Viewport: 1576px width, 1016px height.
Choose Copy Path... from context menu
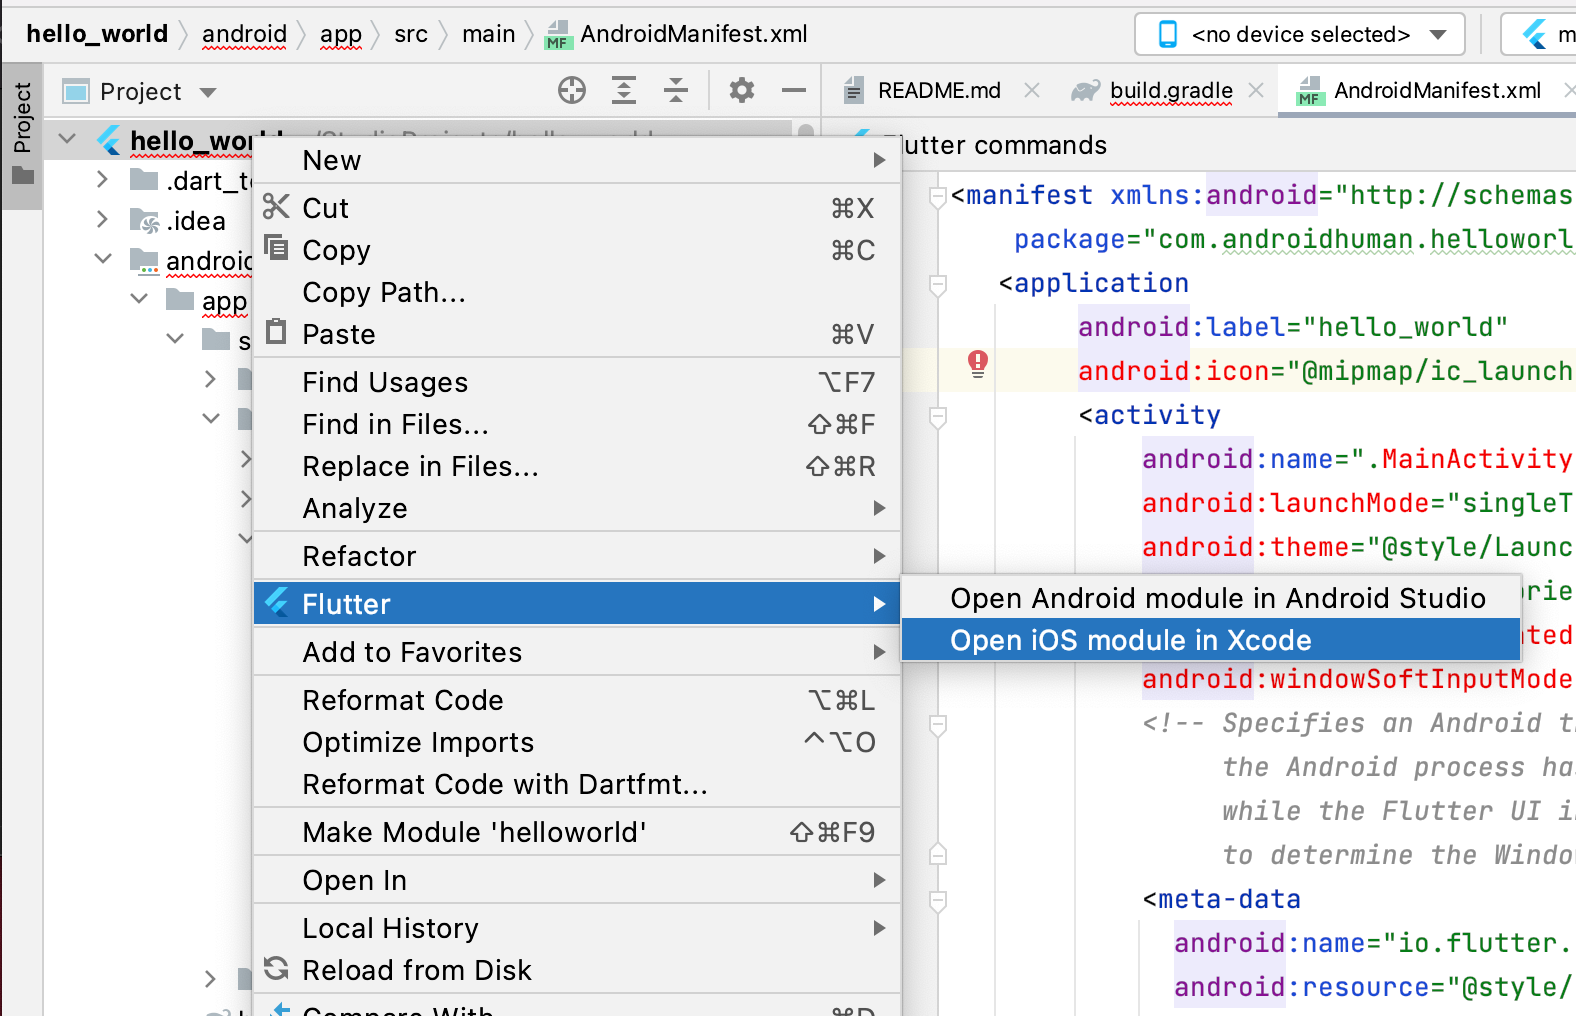coord(577,292)
